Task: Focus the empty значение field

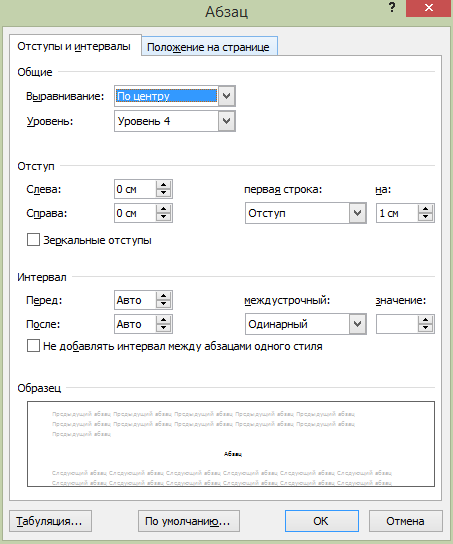Action: (x=398, y=324)
